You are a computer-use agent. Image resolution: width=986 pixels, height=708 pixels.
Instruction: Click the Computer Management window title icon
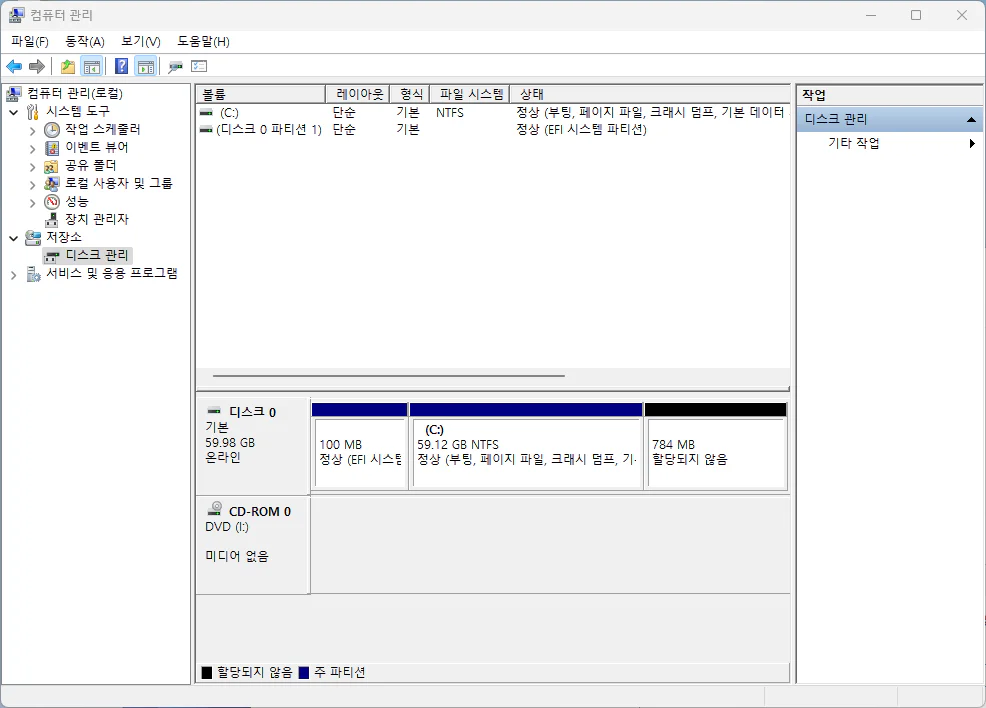[x=17, y=14]
